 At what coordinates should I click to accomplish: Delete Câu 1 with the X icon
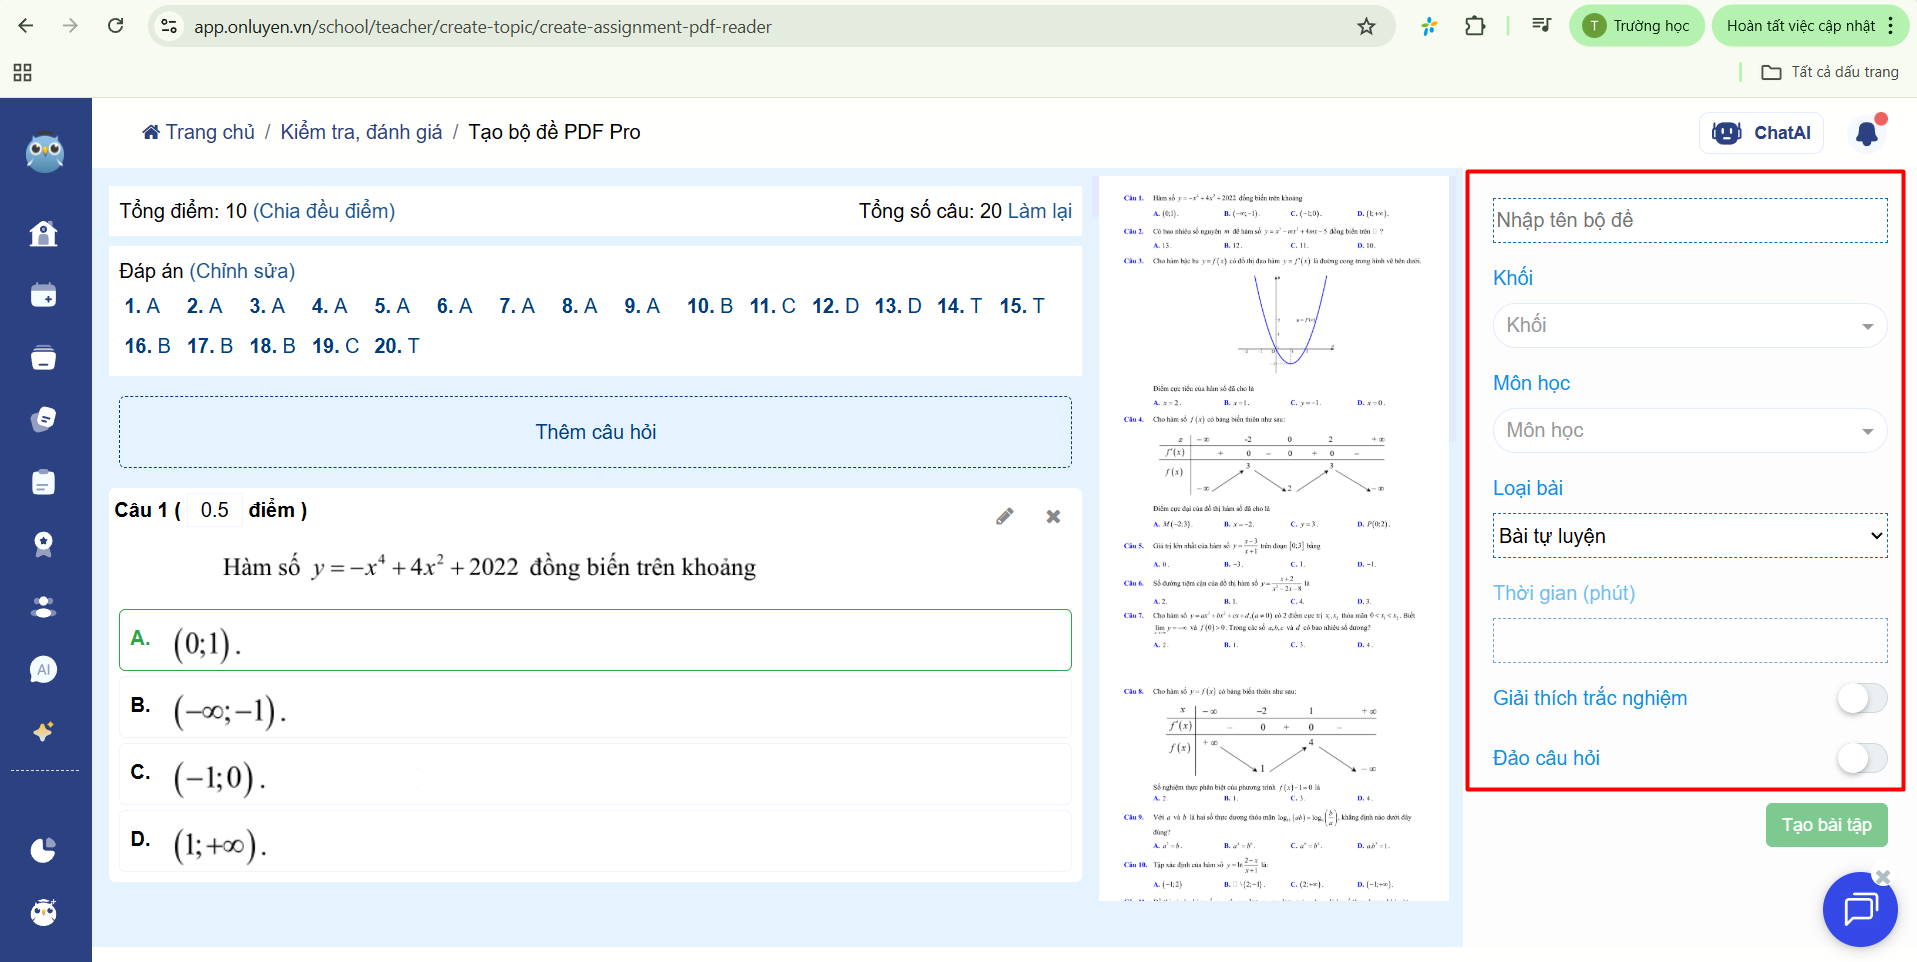pyautogui.click(x=1053, y=516)
